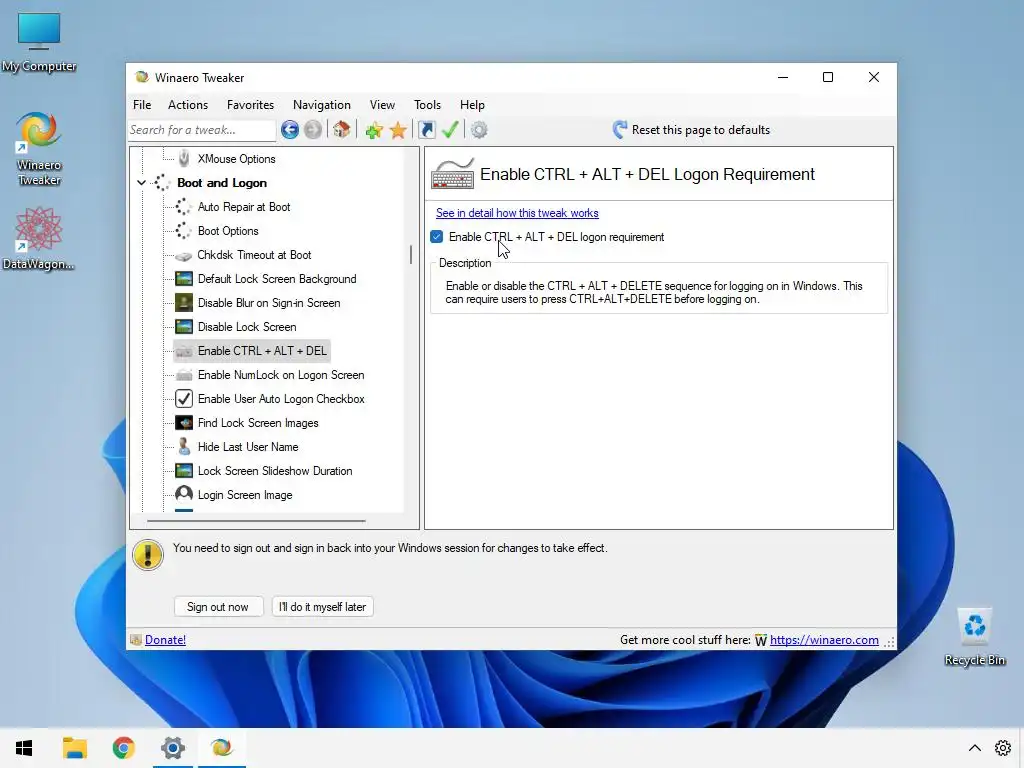Click the green checkmark toolbar icon
Screen dimensions: 1024x768
[x=450, y=130]
